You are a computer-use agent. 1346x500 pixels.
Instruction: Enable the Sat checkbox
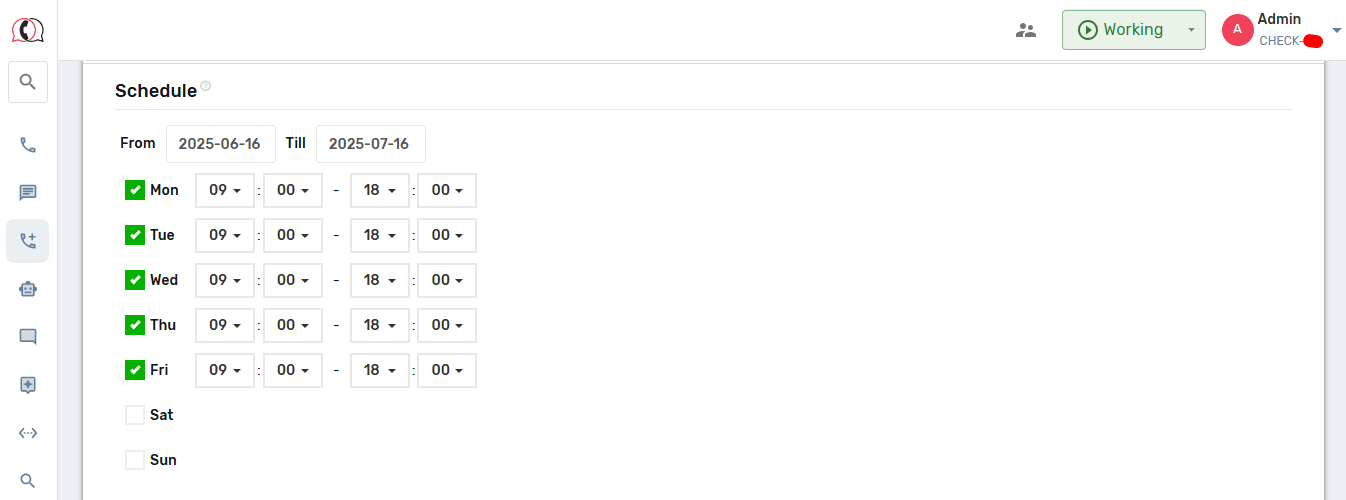coord(135,415)
